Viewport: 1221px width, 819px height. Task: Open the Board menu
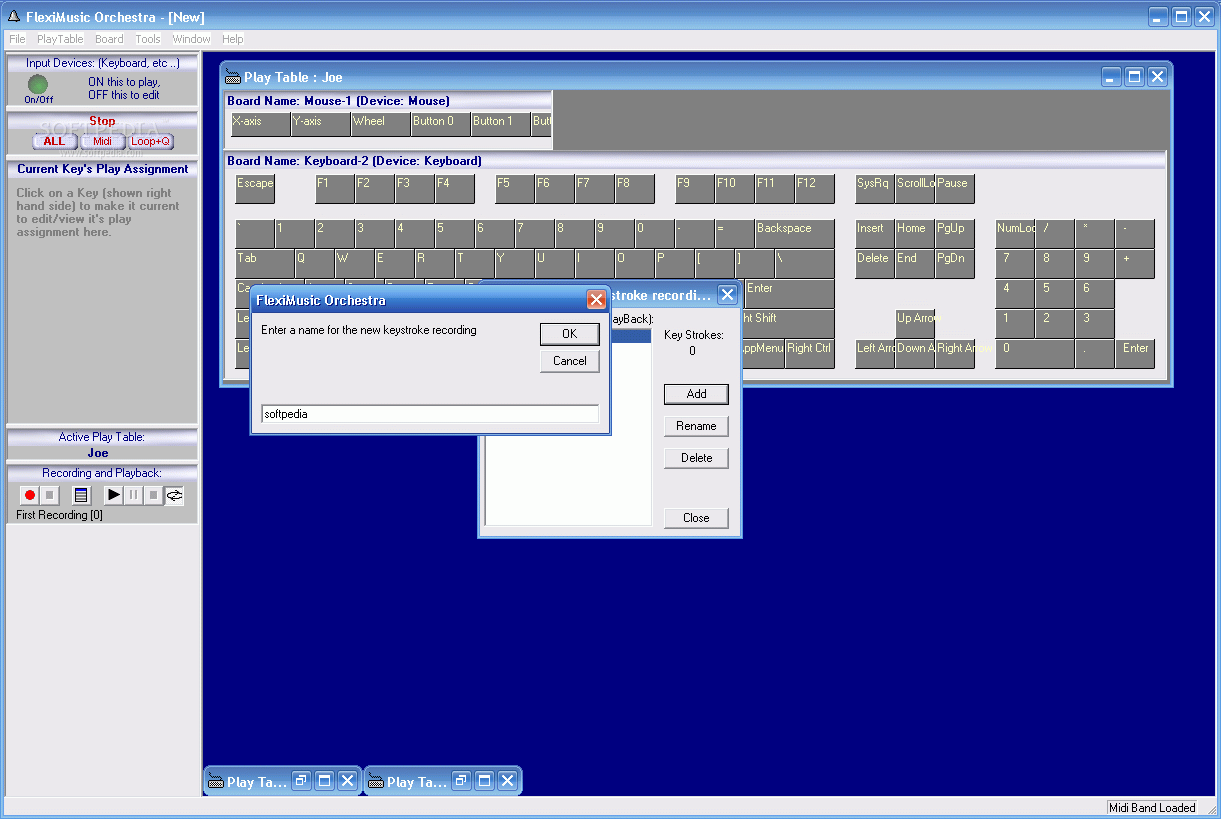pos(109,39)
